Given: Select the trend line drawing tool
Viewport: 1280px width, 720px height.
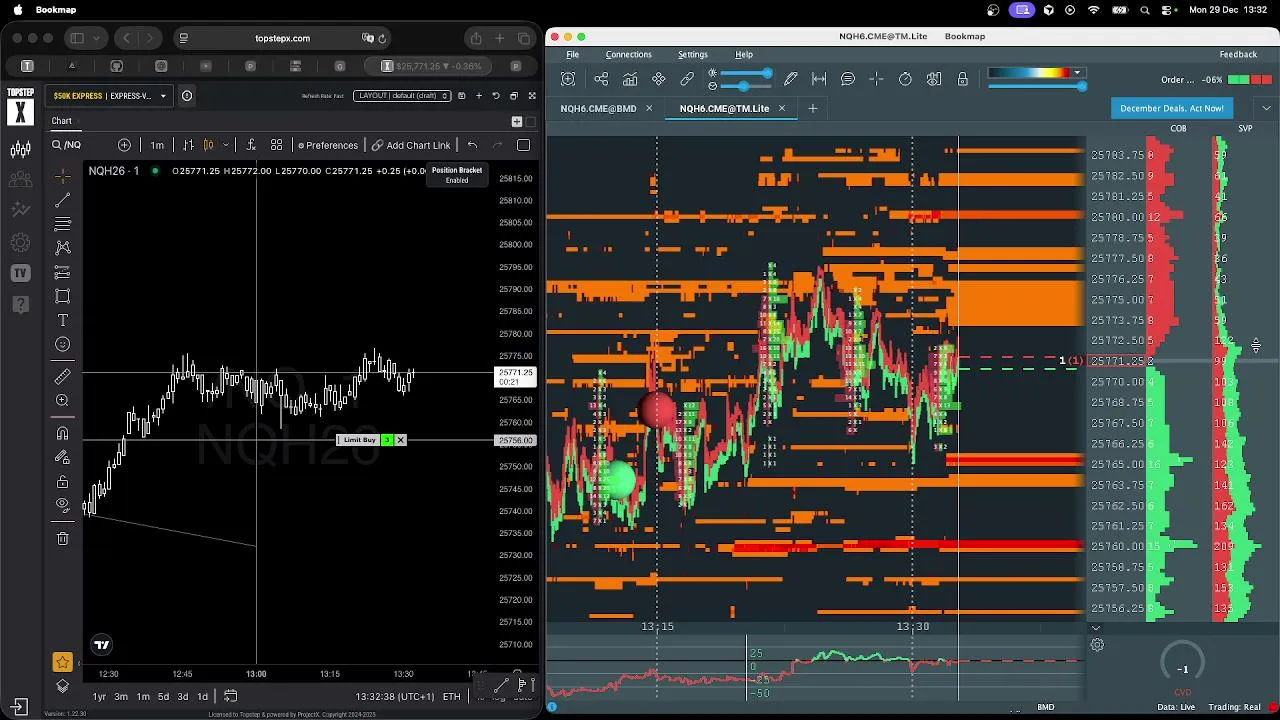Looking at the screenshot, I should pyautogui.click(x=62, y=201).
